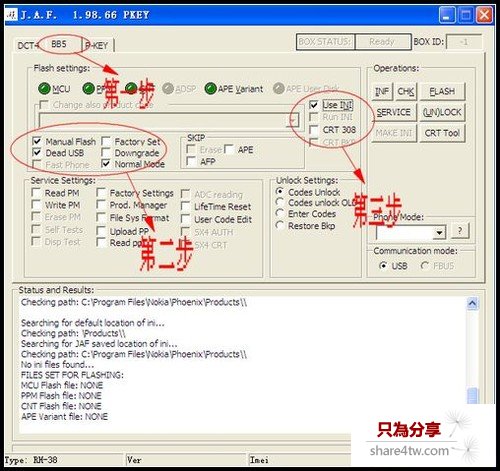Enable the LifeTime Reset checkbox
500x471 pixels.
(x=185, y=206)
